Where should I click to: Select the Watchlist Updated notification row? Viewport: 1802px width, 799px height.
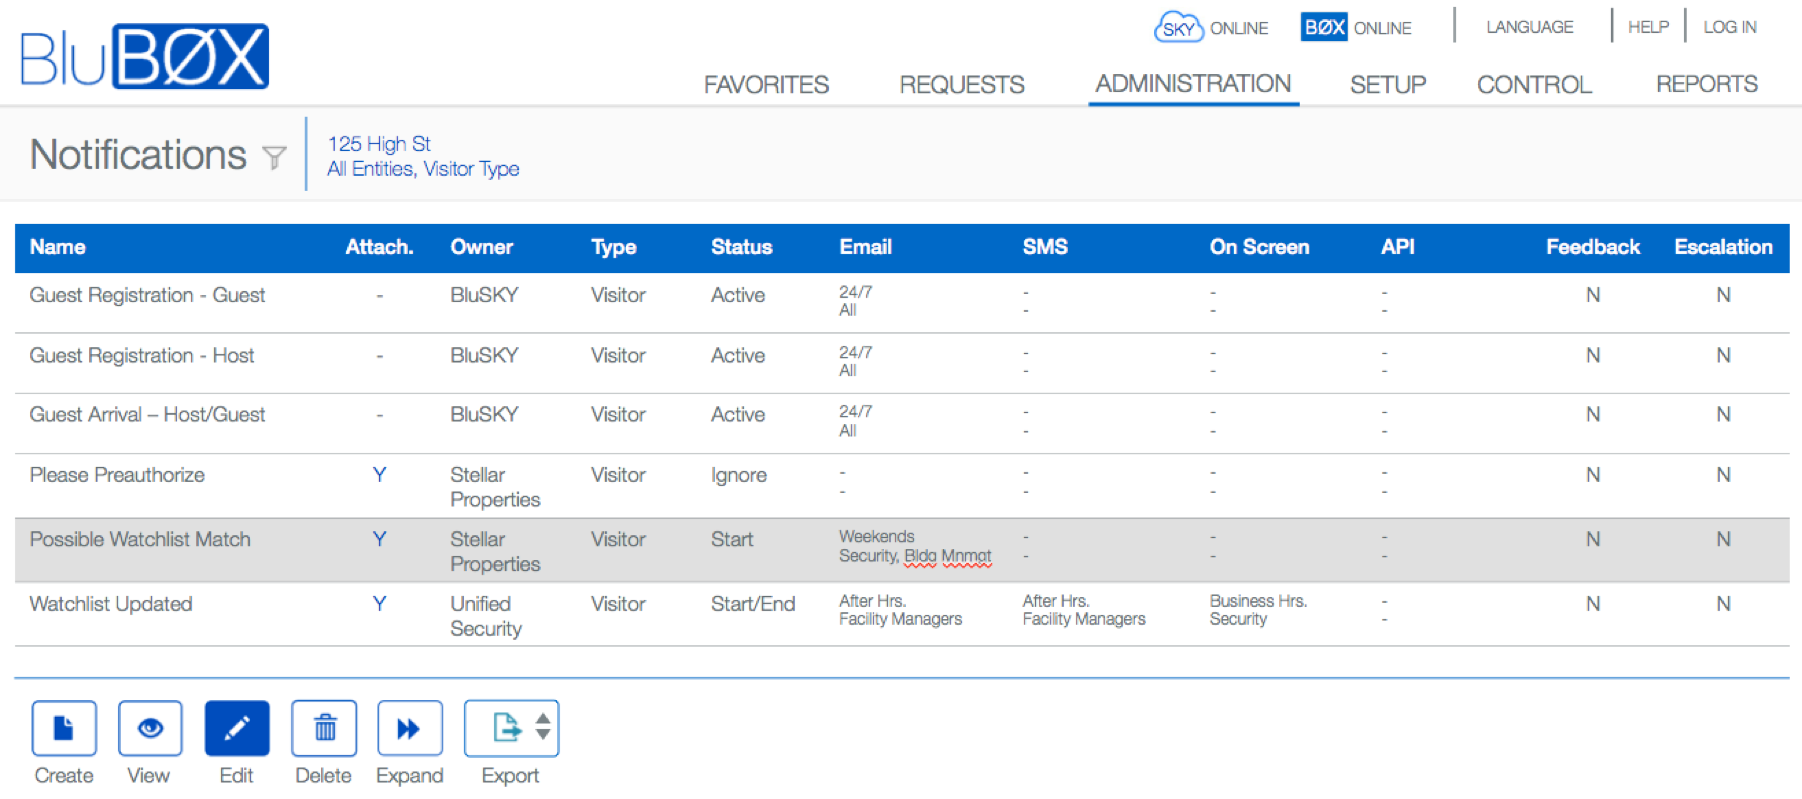[x=111, y=604]
